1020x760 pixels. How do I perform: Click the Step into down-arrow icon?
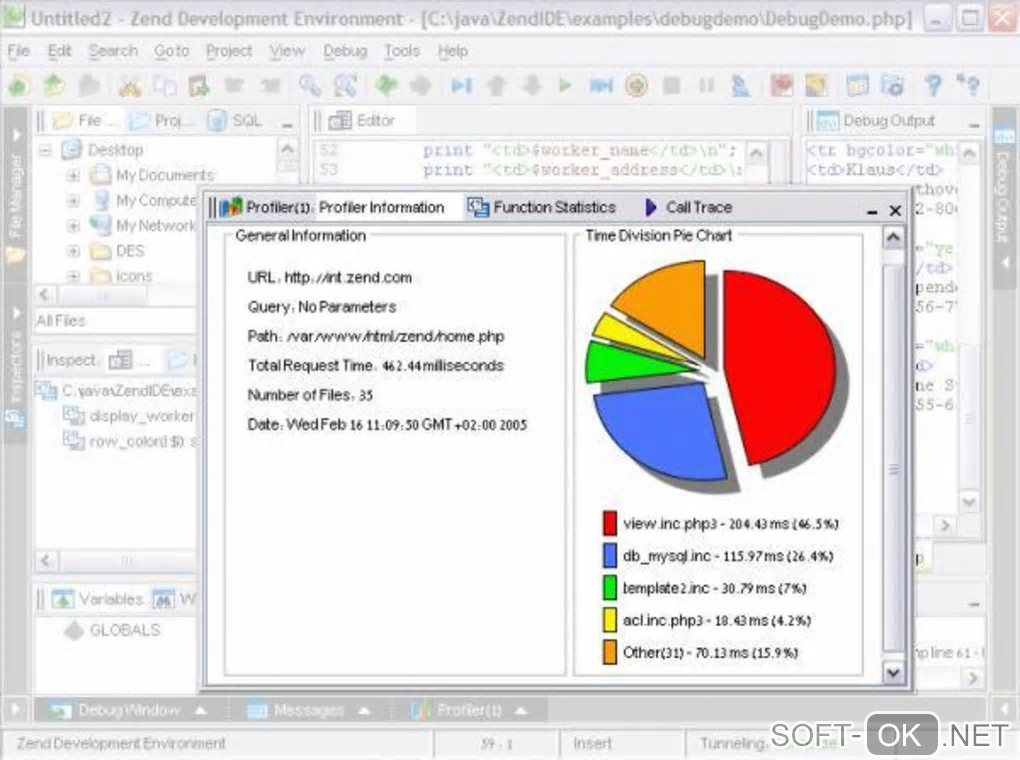pyautogui.click(x=532, y=85)
